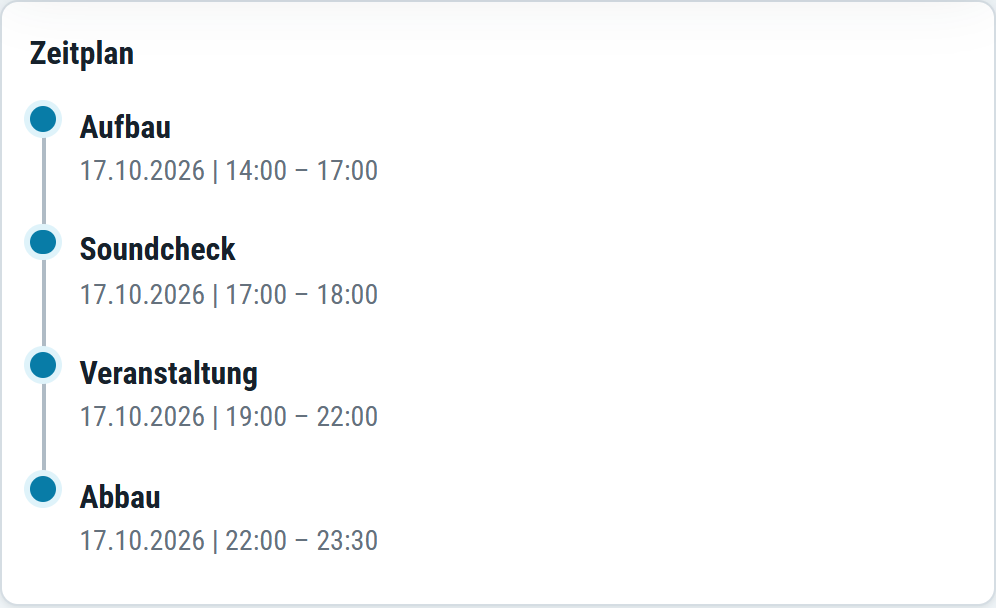This screenshot has width=996, height=608.
Task: Click the date in the Abbau entry
Action: coord(142,541)
